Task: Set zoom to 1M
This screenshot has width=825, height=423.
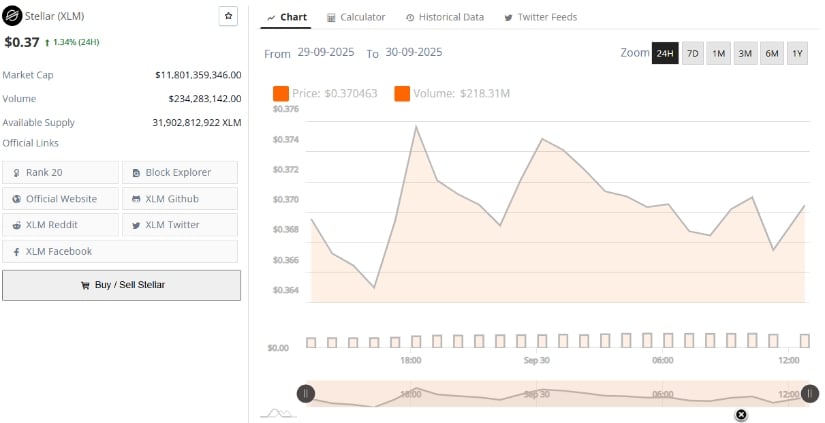Action: (x=718, y=53)
